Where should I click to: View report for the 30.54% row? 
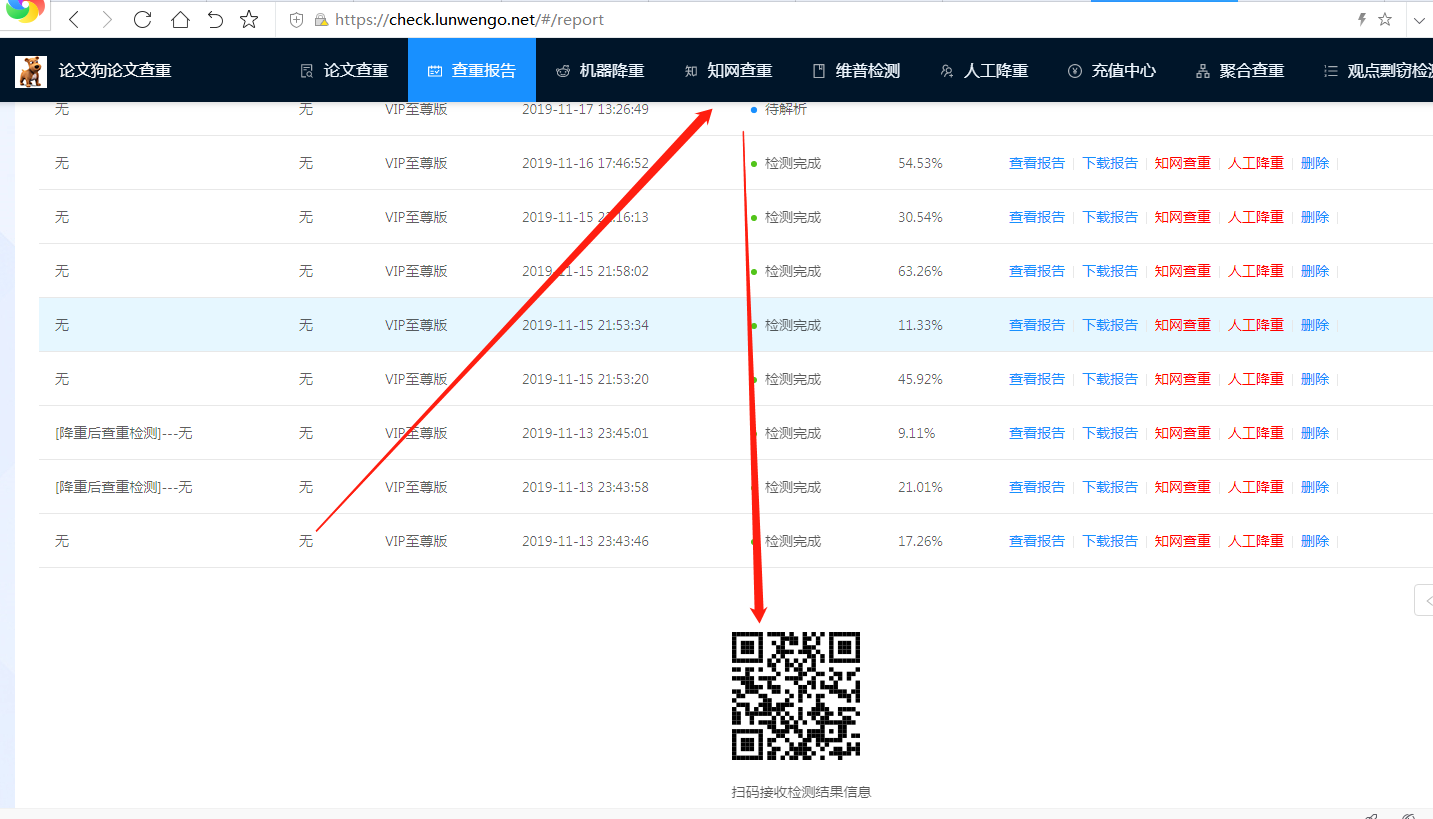[x=1037, y=217]
